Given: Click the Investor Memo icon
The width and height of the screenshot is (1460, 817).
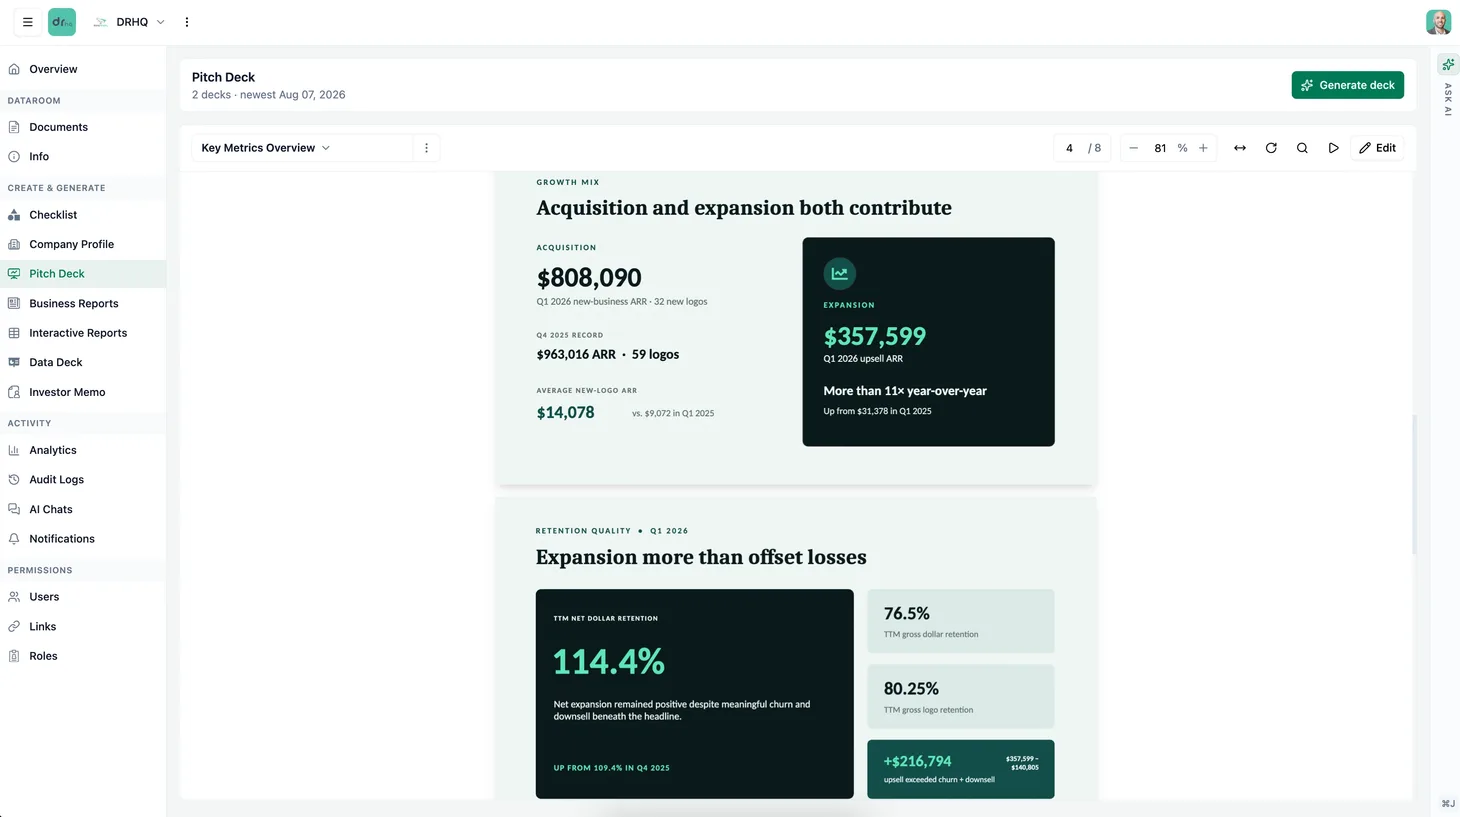Looking at the screenshot, I should (x=14, y=392).
